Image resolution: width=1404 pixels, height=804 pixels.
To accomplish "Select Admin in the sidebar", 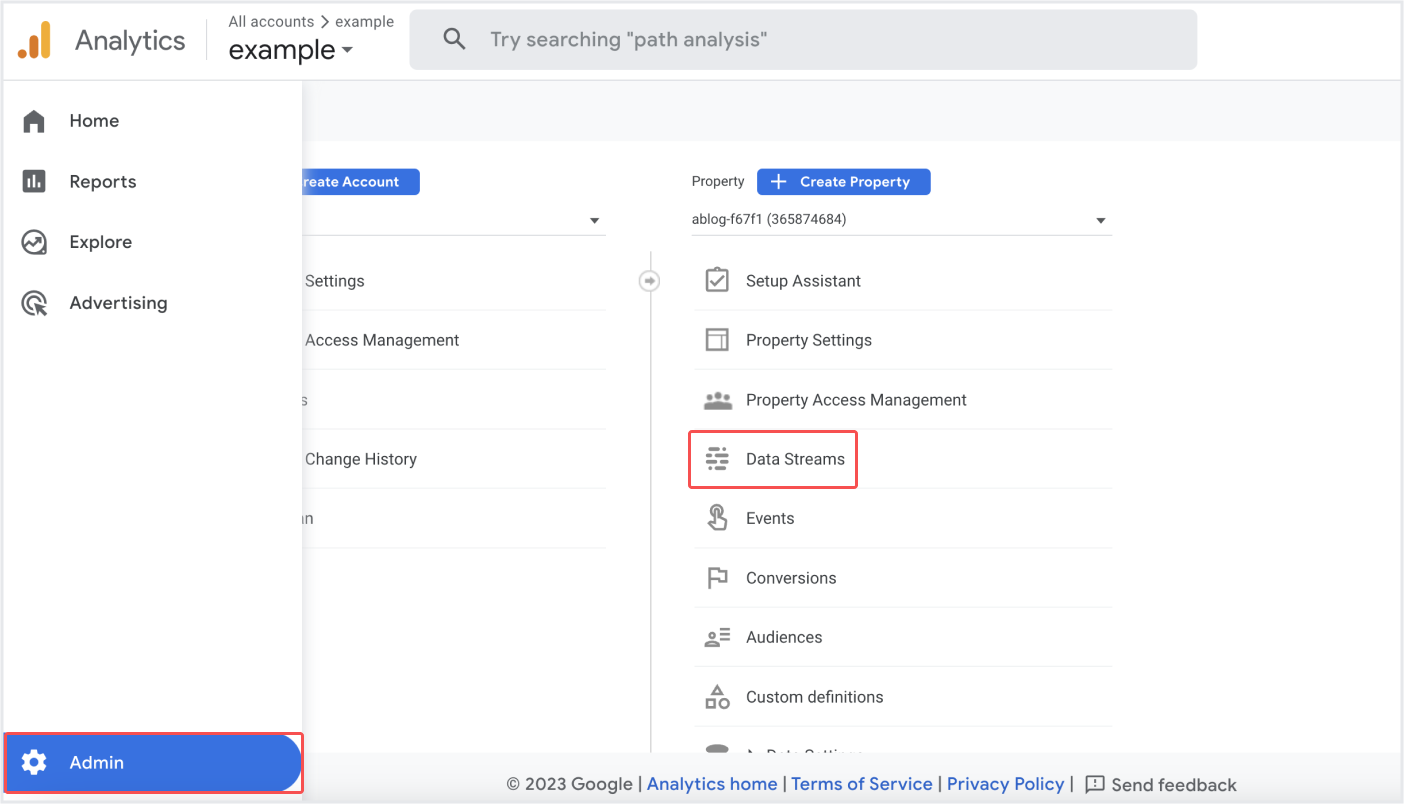I will (x=153, y=762).
